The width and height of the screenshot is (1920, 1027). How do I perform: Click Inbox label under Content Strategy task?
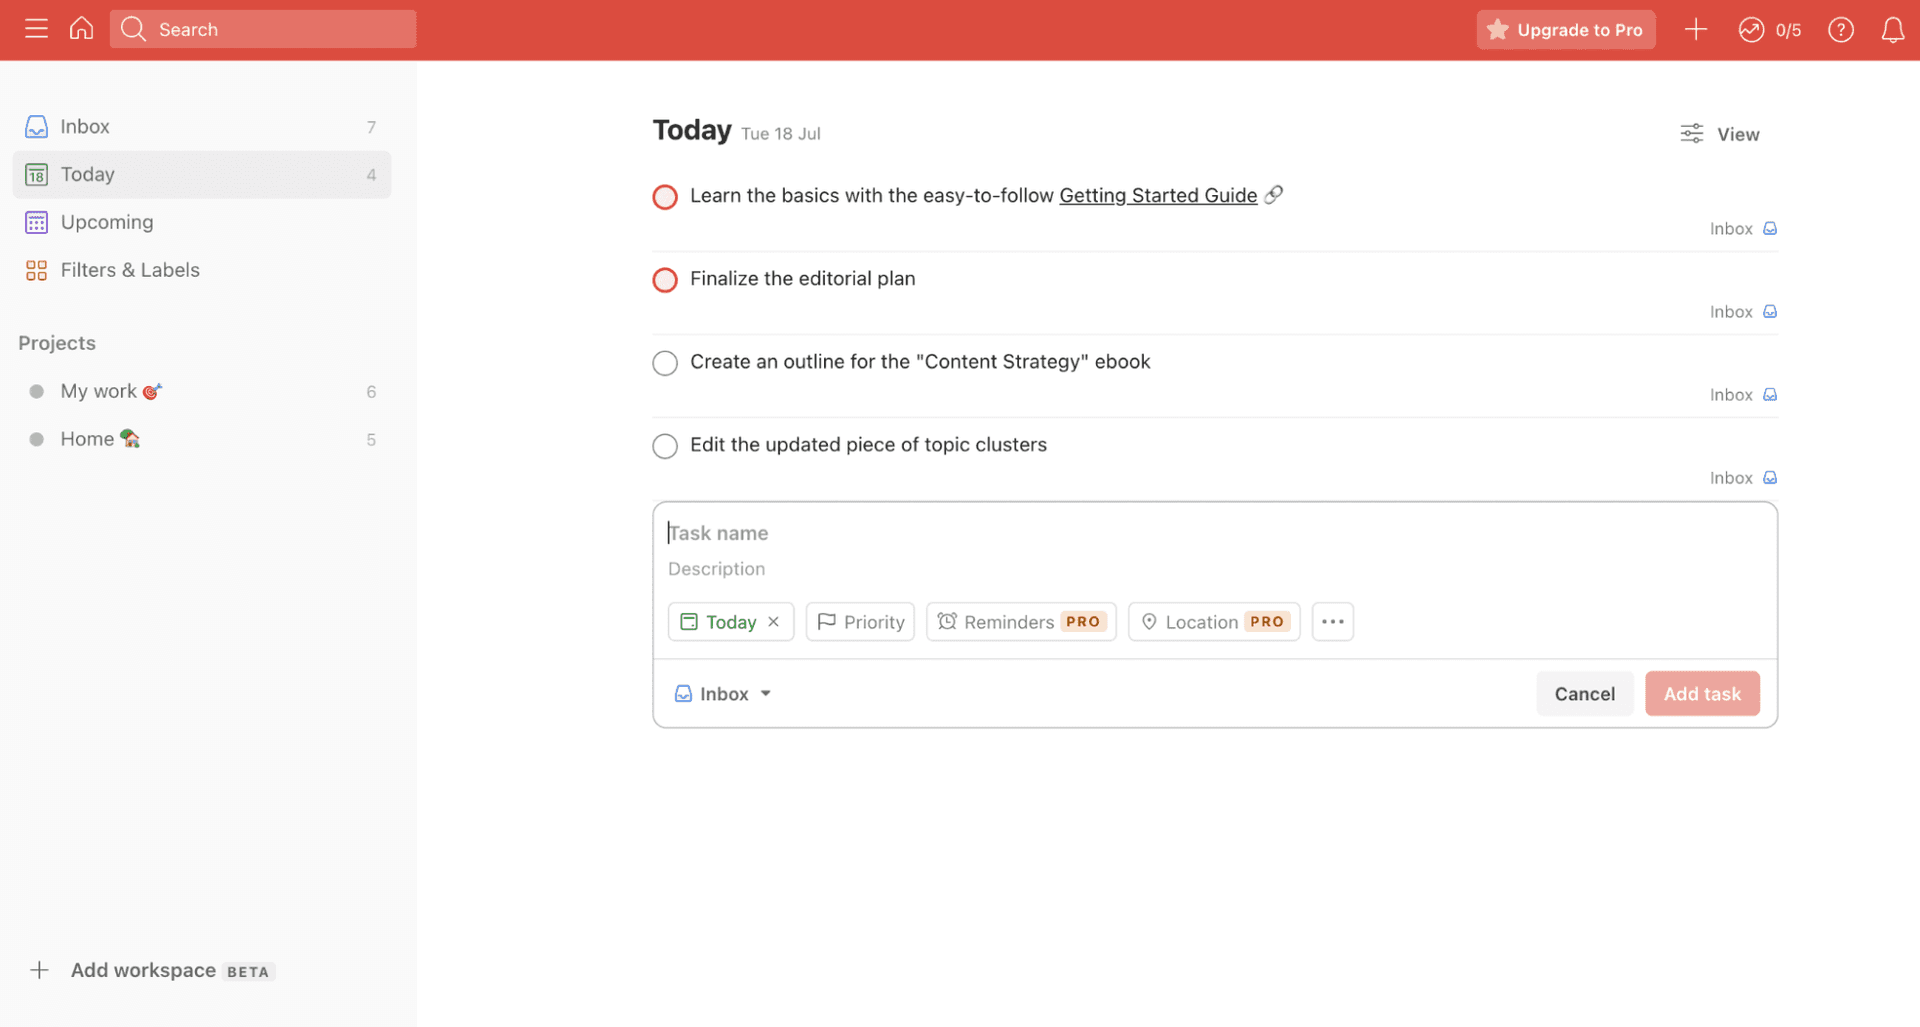point(1743,395)
